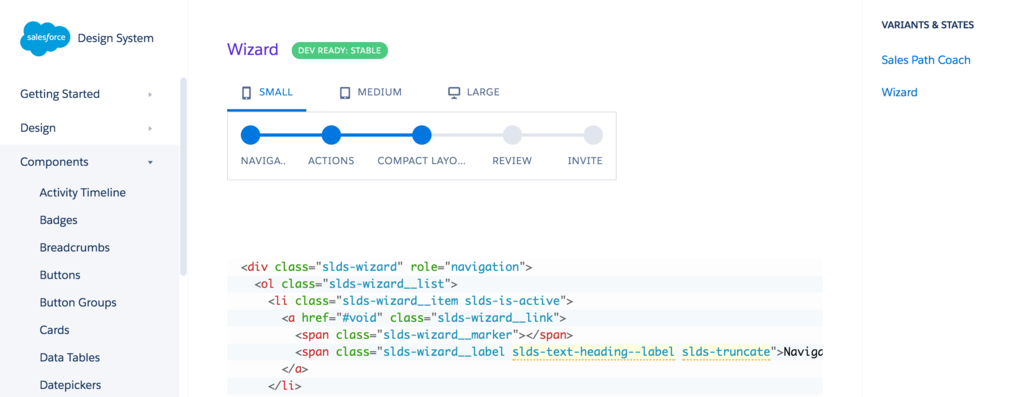
Task: Click the desktop monitor icon on Large tab
Action: (x=454, y=93)
